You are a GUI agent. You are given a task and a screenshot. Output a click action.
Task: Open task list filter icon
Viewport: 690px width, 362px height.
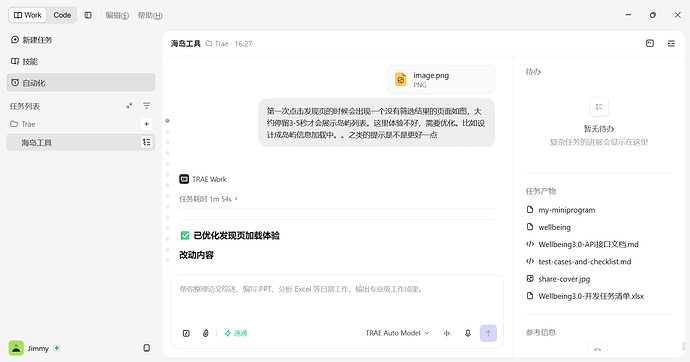coord(147,106)
